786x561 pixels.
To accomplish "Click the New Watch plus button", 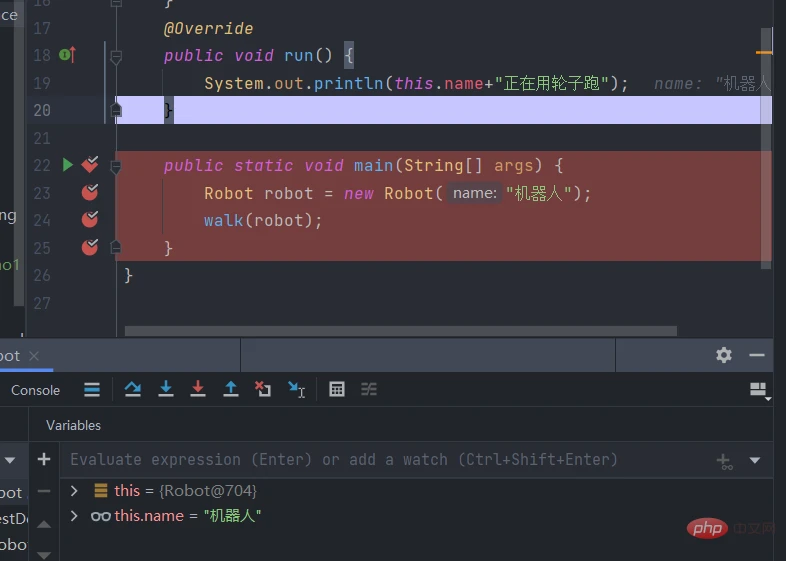I will (x=44, y=459).
